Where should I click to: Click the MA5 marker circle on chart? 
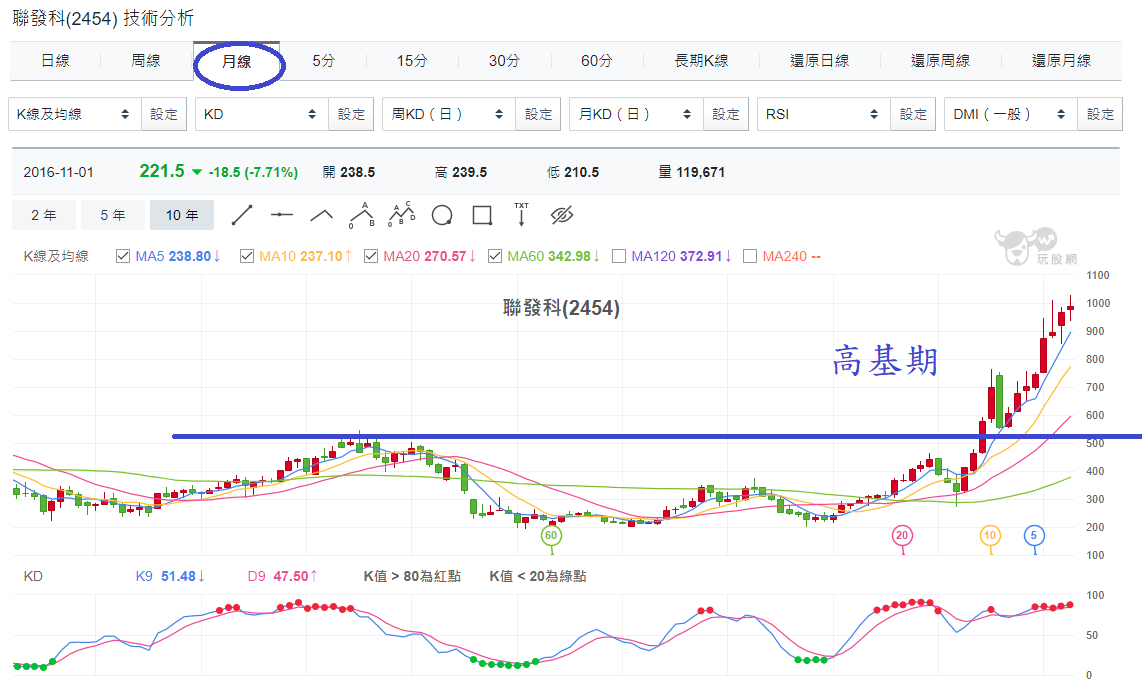click(x=1033, y=535)
